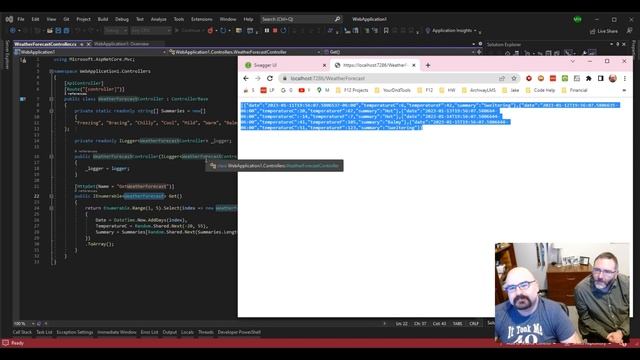
Task: Open the YourDndTools bookmark folder
Action: point(392,90)
